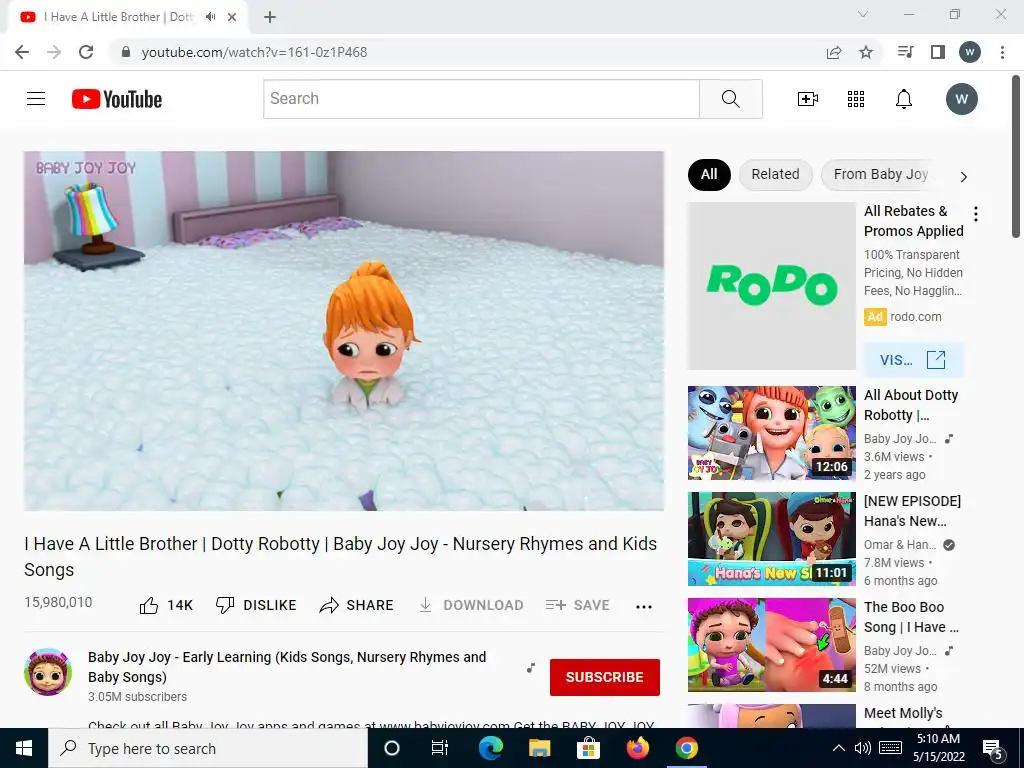The height and width of the screenshot is (768, 1024).
Task: Go to YouTube home via logo
Action: [x=117, y=99]
